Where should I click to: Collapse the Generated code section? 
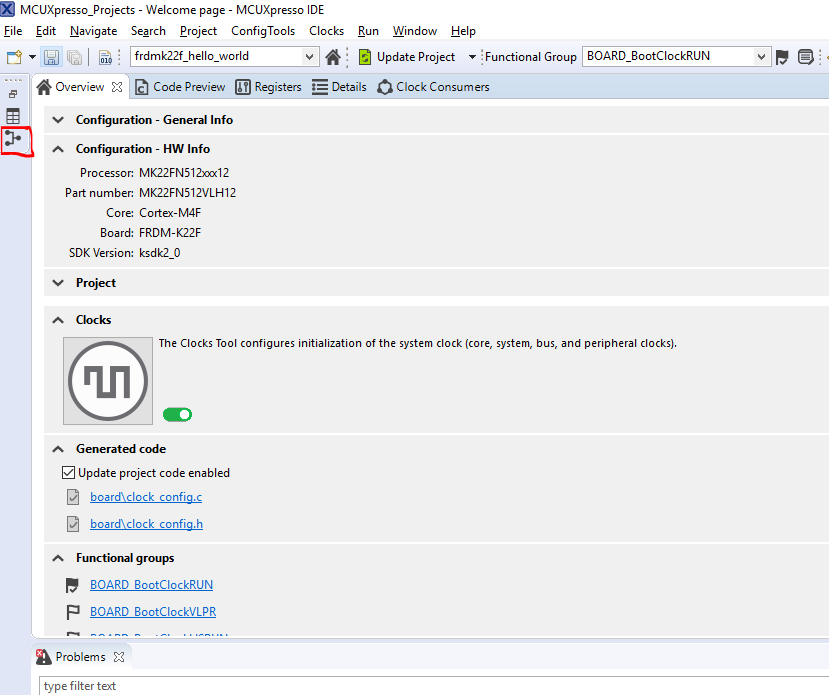[x=58, y=449]
